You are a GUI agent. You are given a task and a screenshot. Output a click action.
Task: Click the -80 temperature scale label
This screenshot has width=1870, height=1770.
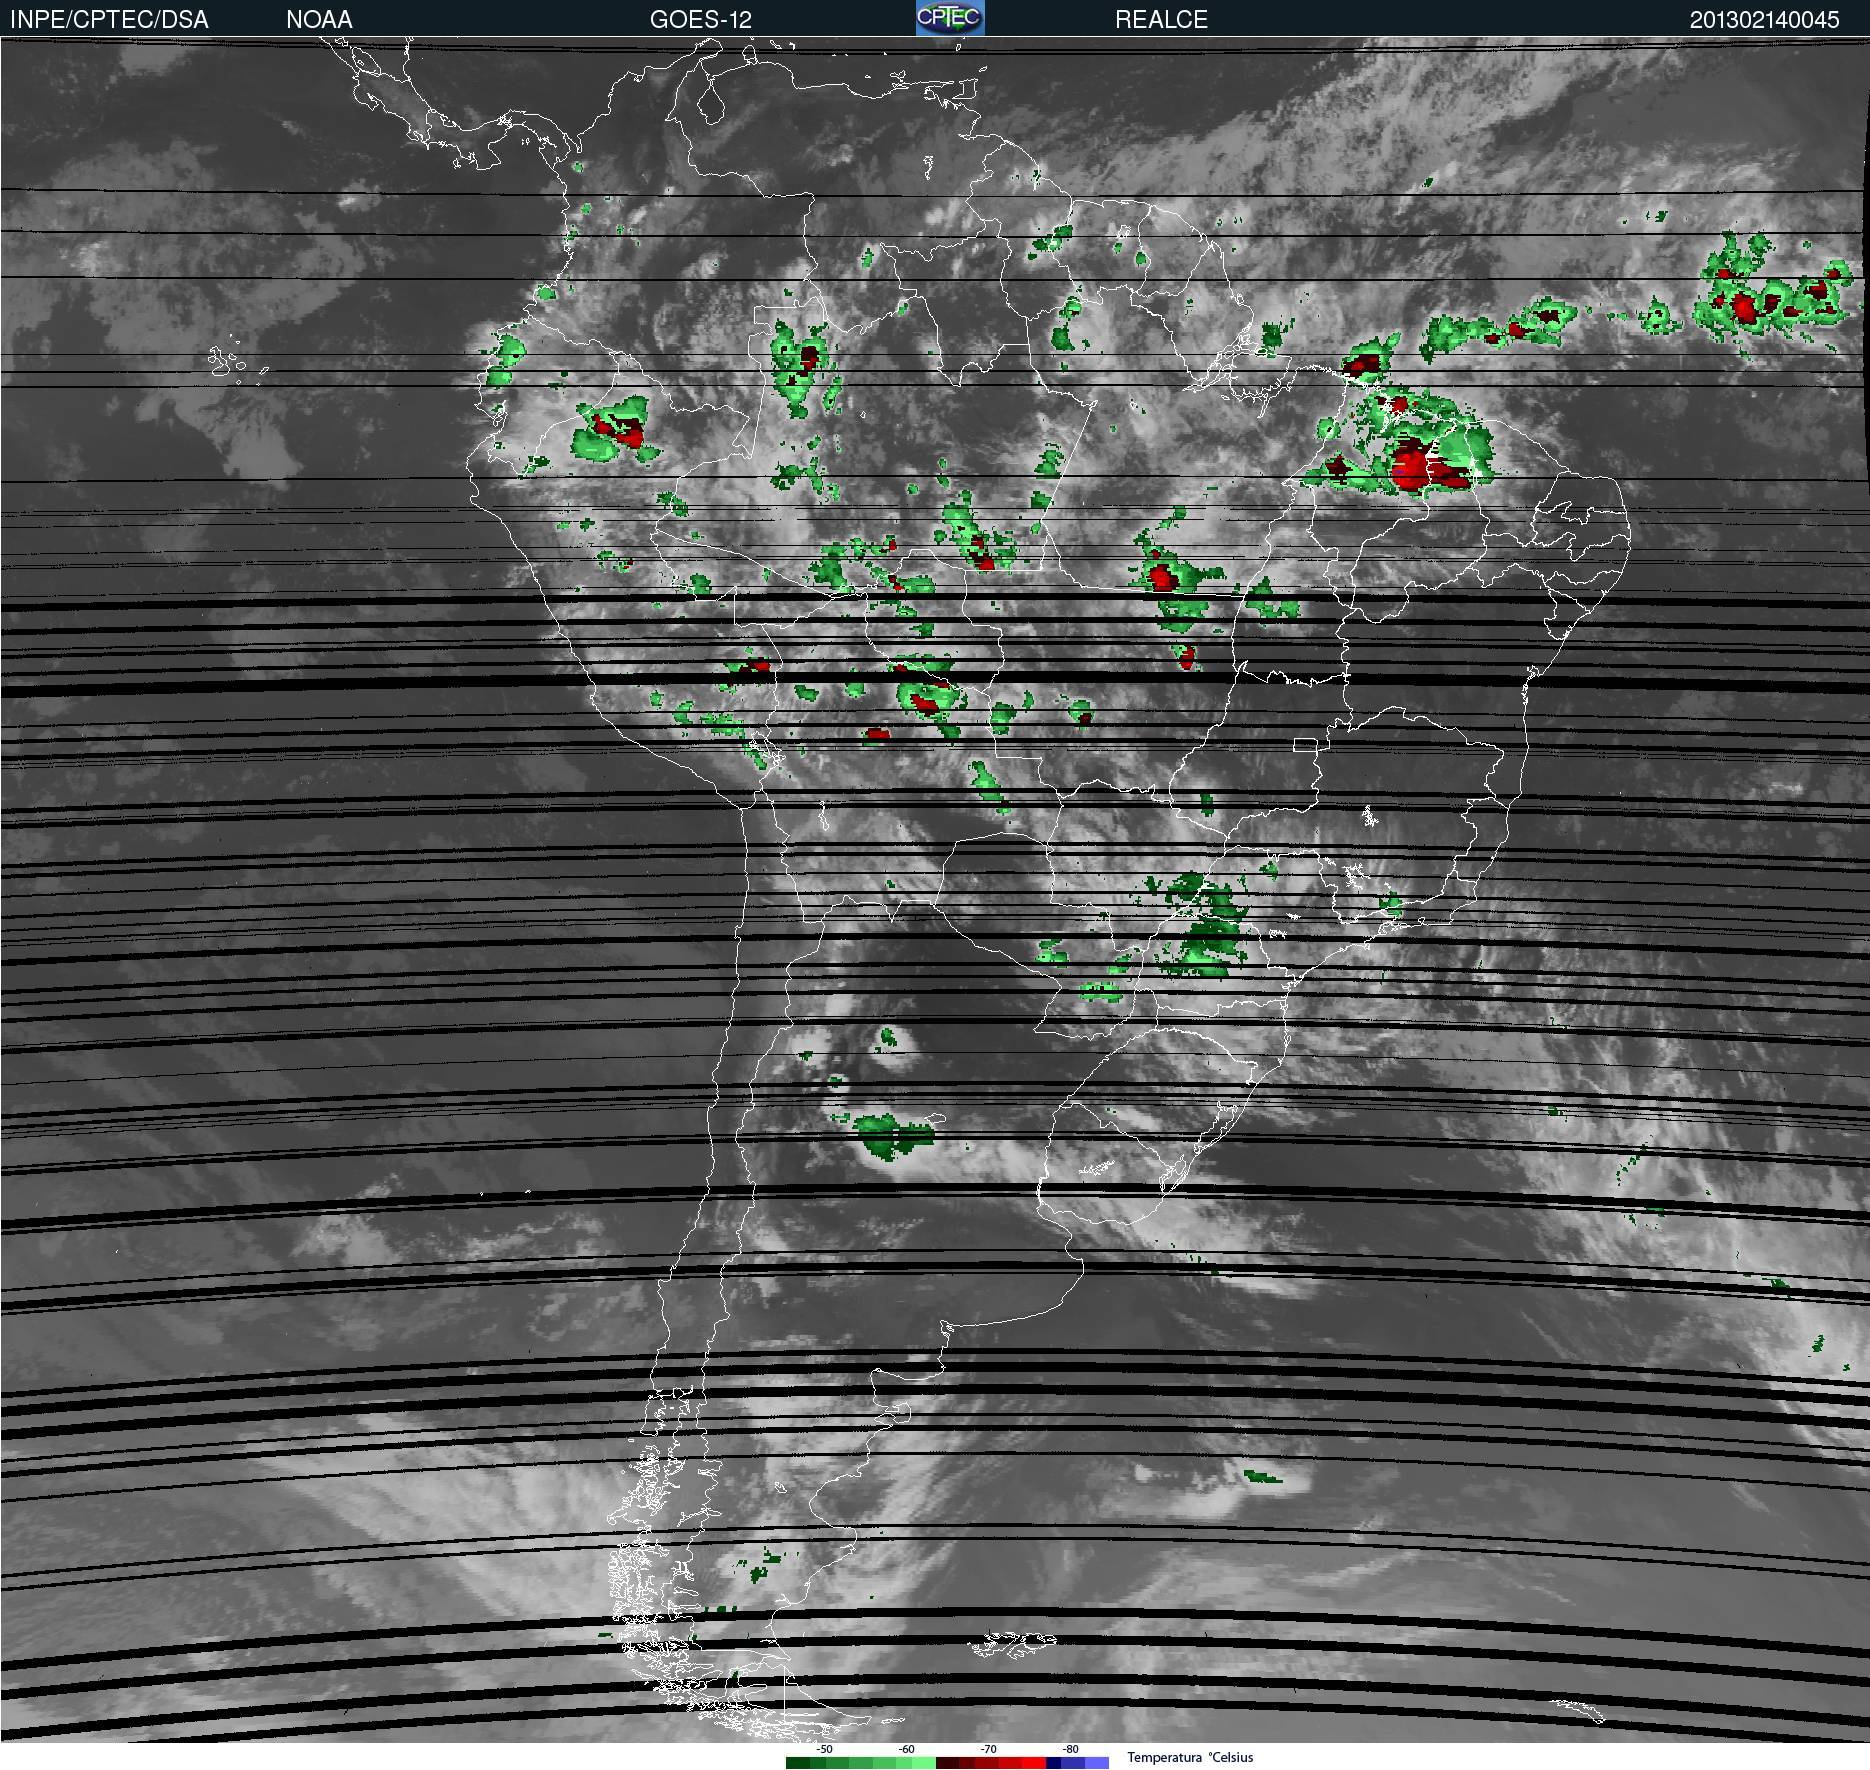click(x=1070, y=1749)
